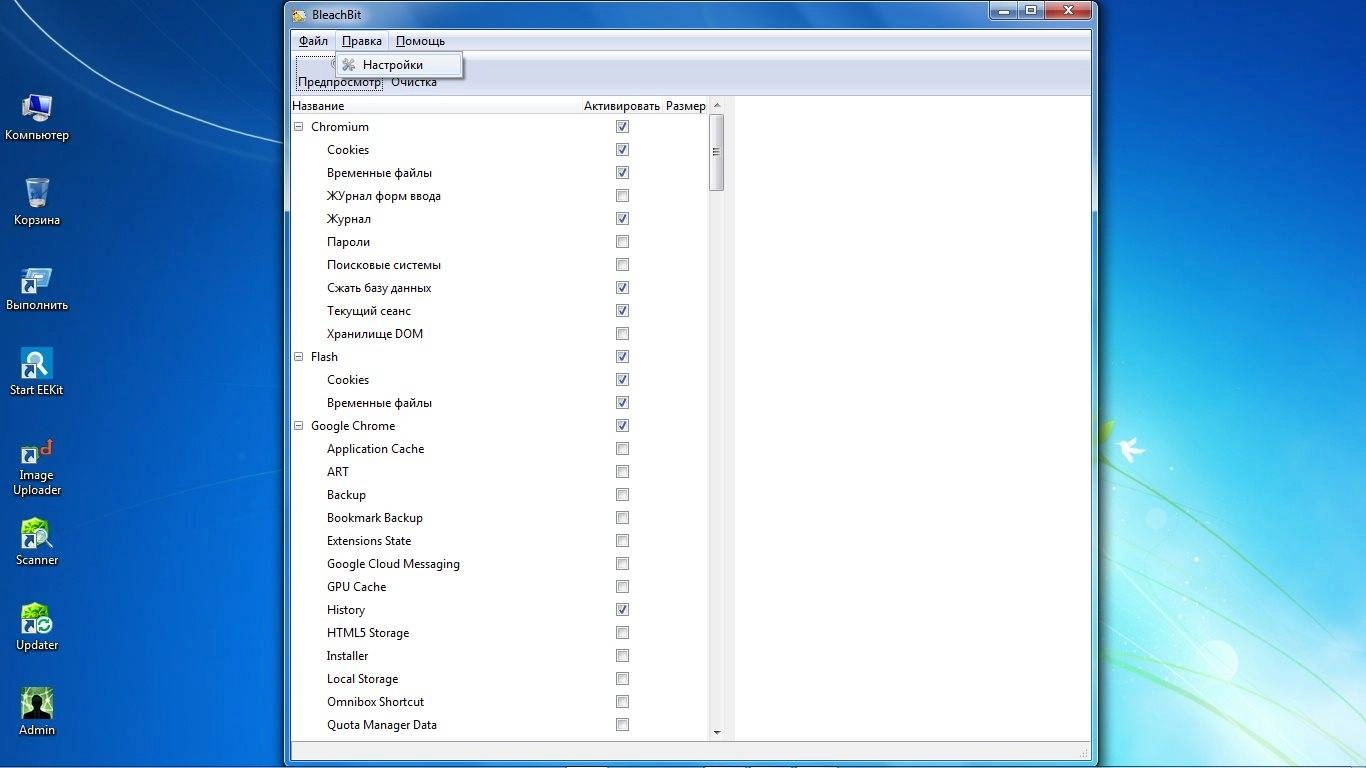Image resolution: width=1366 pixels, height=768 pixels.
Task: Enable the ART checkbox
Action: (622, 472)
